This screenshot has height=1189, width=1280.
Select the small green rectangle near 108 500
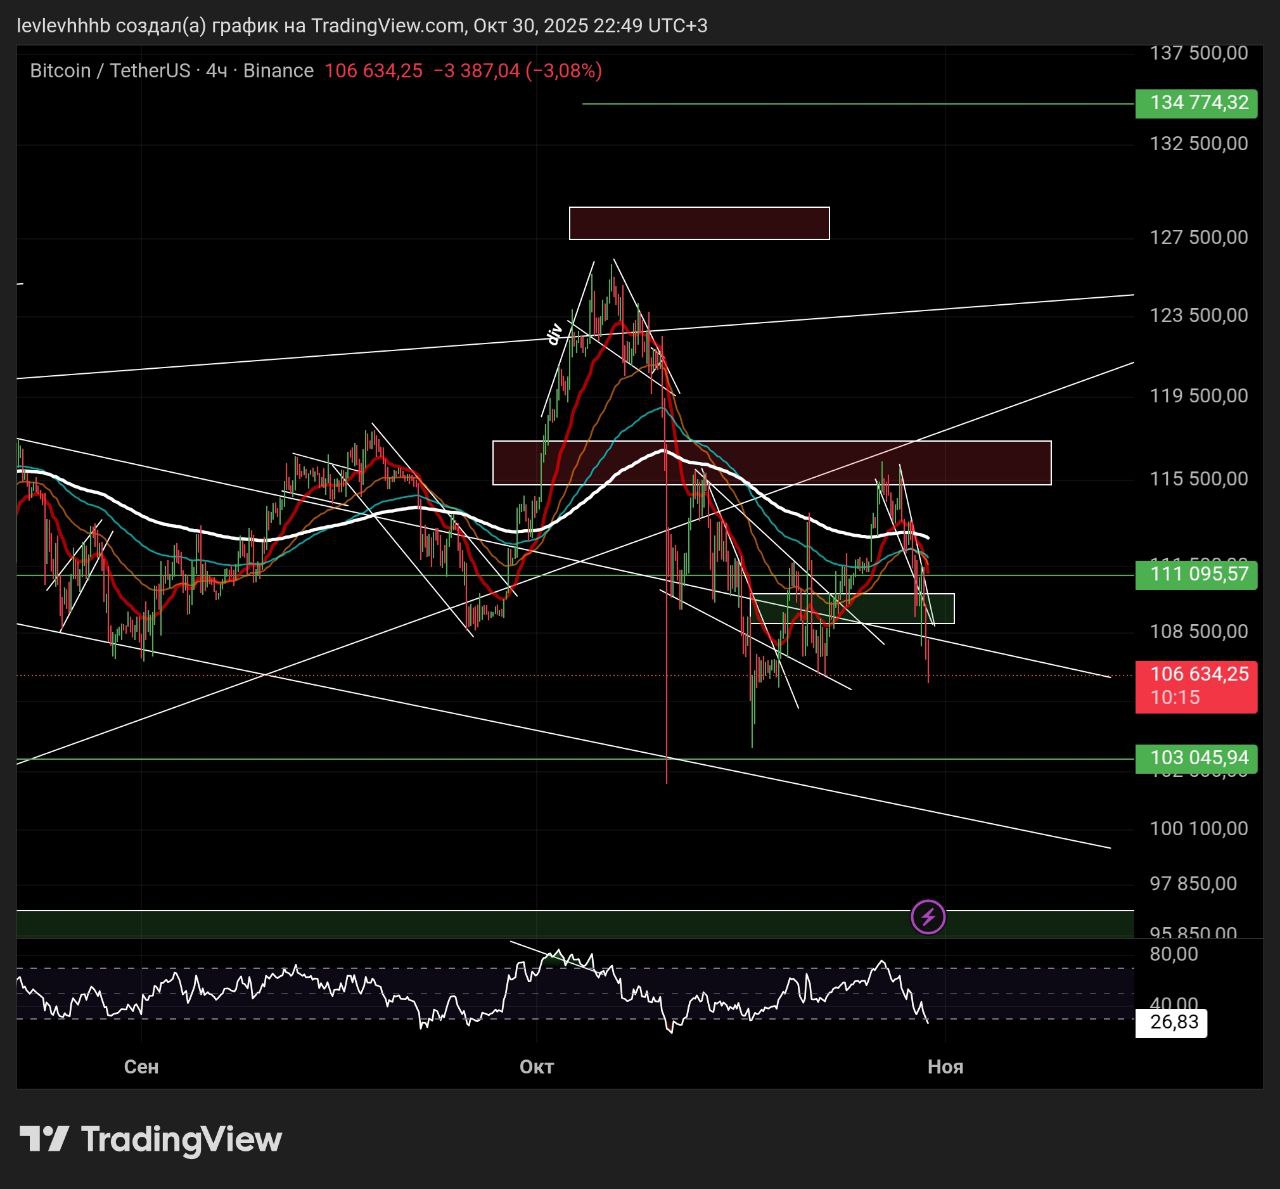[x=852, y=608]
